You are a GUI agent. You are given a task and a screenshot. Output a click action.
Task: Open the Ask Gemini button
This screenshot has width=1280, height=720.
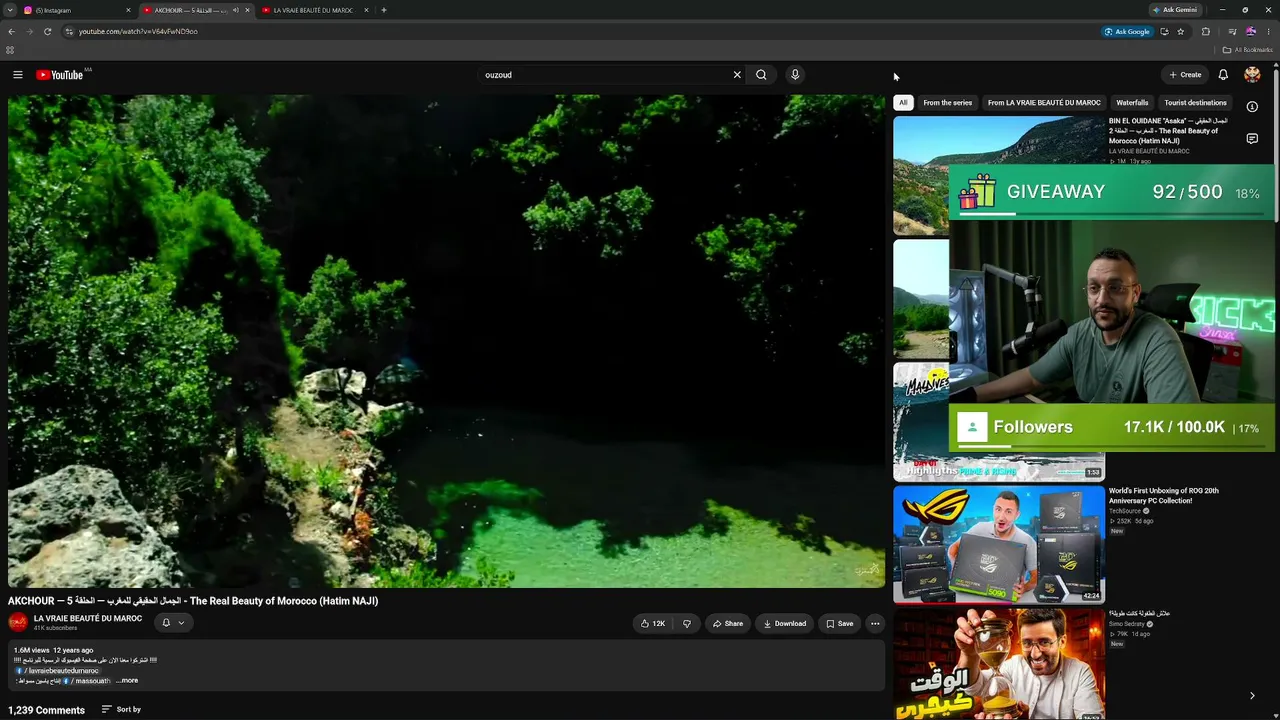click(1175, 10)
